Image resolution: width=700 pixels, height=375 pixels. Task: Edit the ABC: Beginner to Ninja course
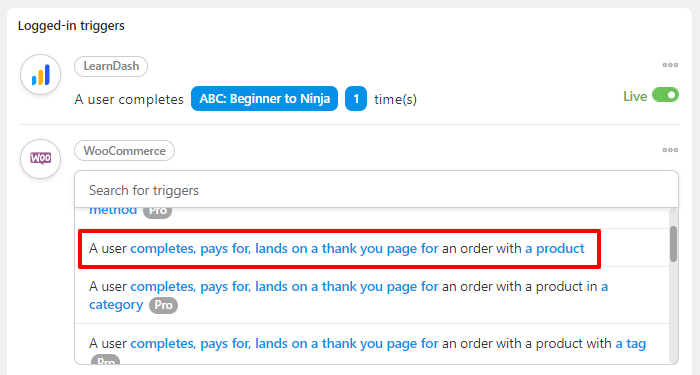[264, 99]
